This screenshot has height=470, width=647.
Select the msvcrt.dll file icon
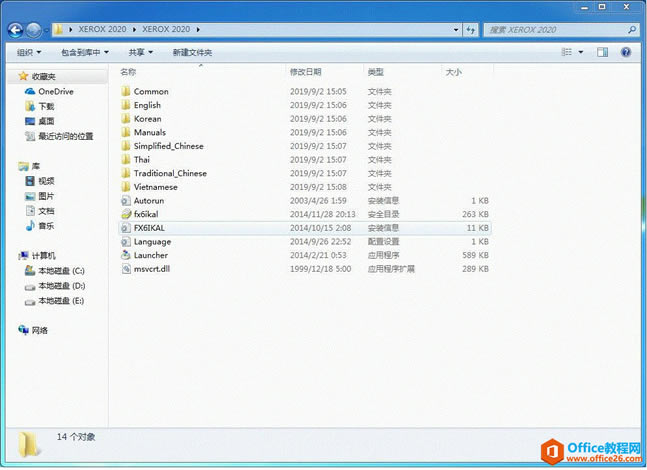click(126, 269)
